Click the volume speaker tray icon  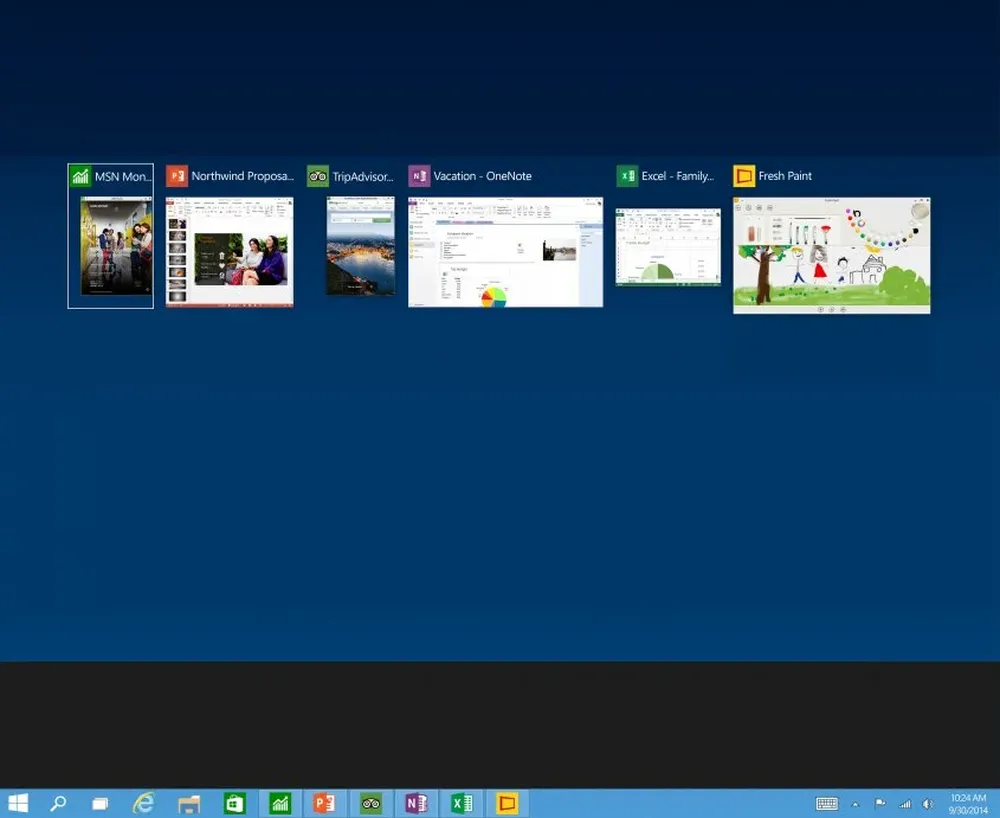(x=928, y=803)
